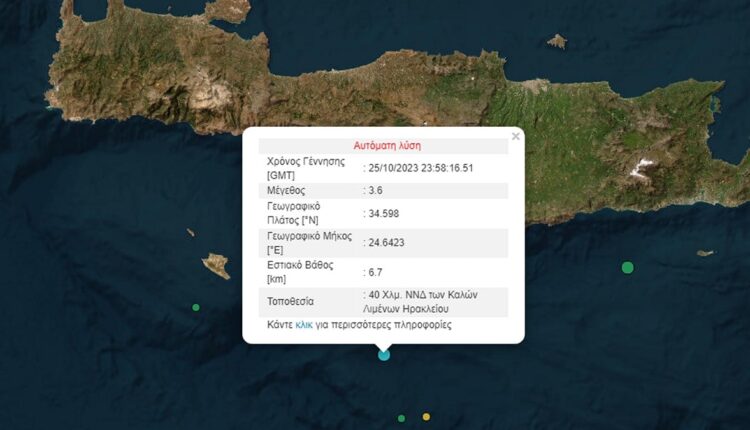Select the longitude value 24.6423
Screen dimensions: 750x430
[386, 241]
